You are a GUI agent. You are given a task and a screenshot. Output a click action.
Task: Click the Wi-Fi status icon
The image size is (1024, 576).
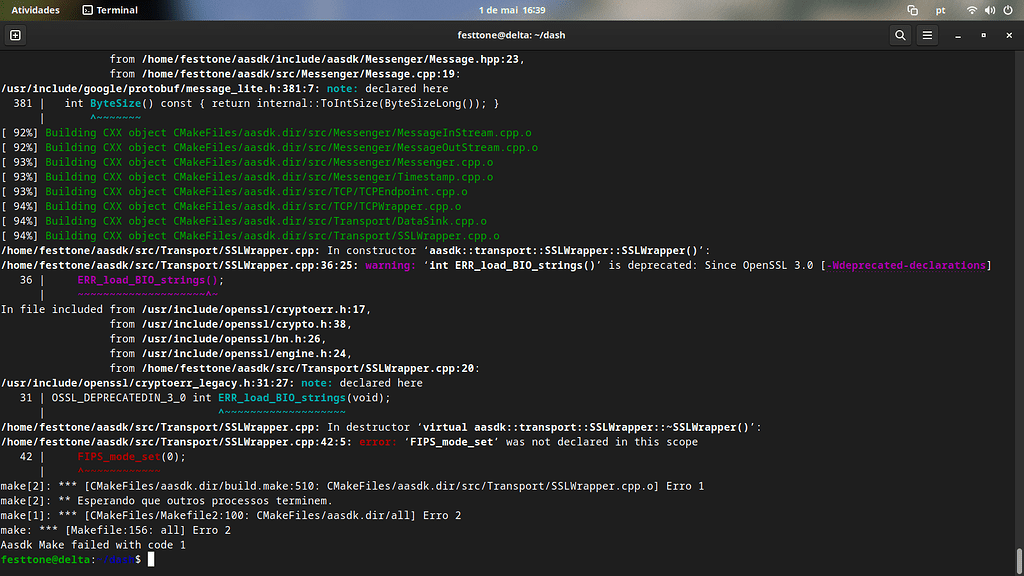click(x=973, y=9)
